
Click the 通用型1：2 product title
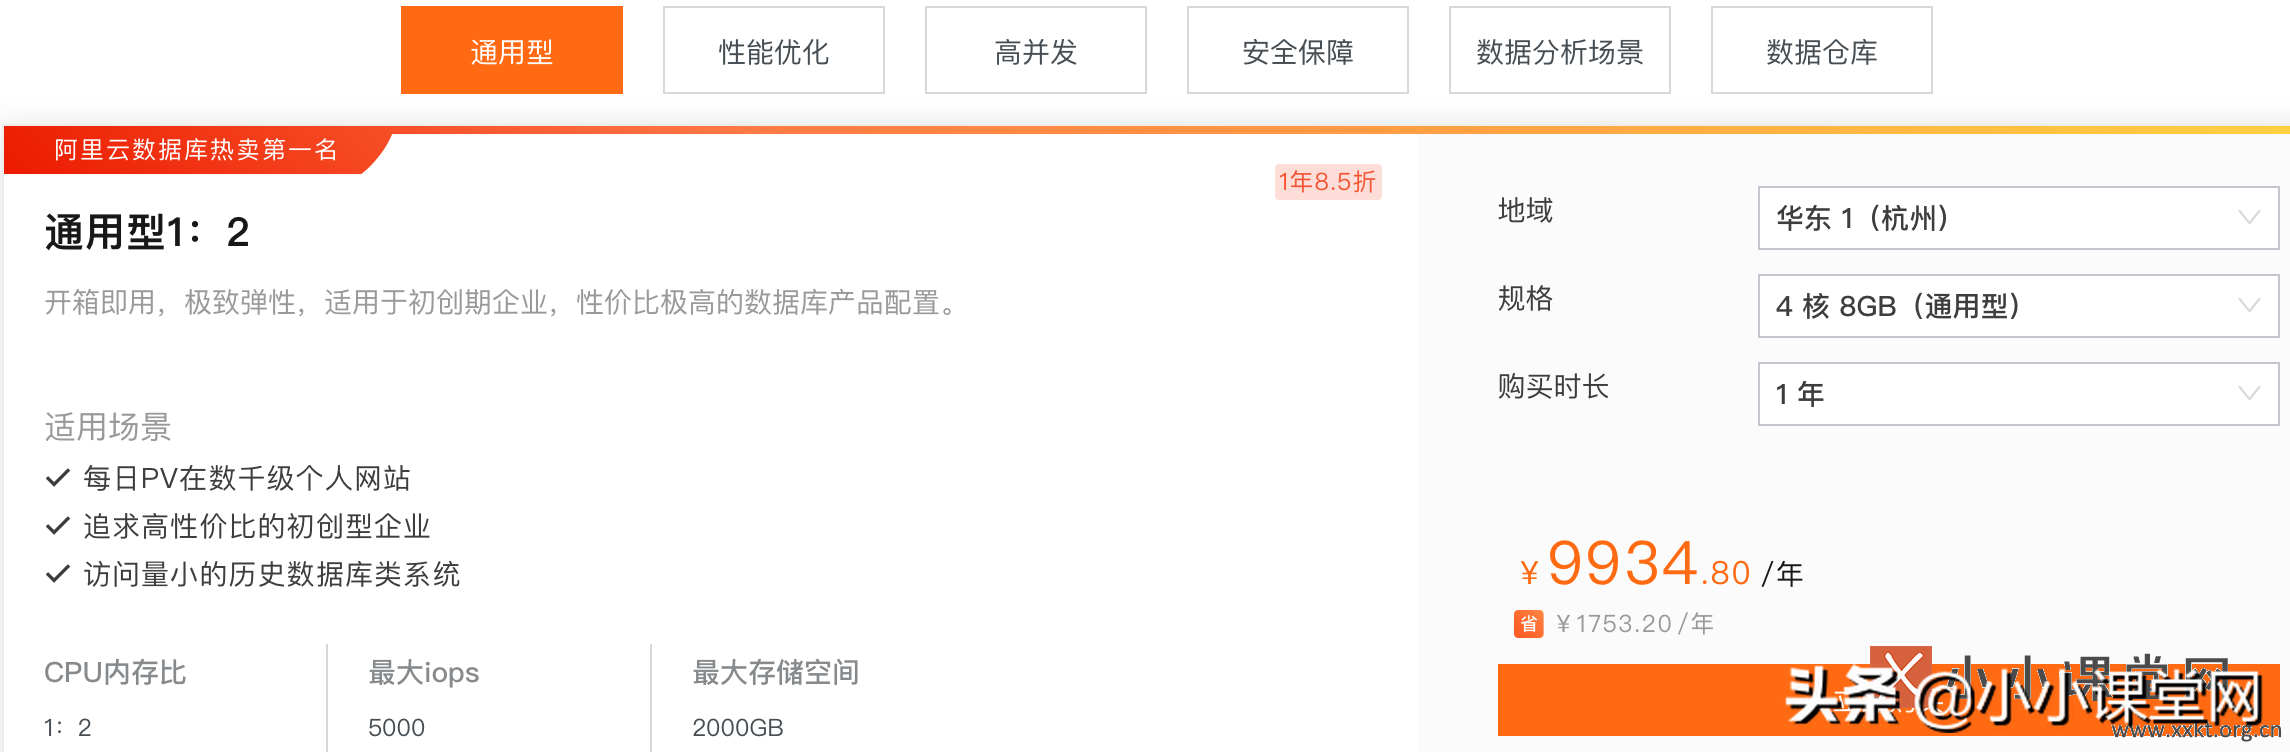(147, 233)
